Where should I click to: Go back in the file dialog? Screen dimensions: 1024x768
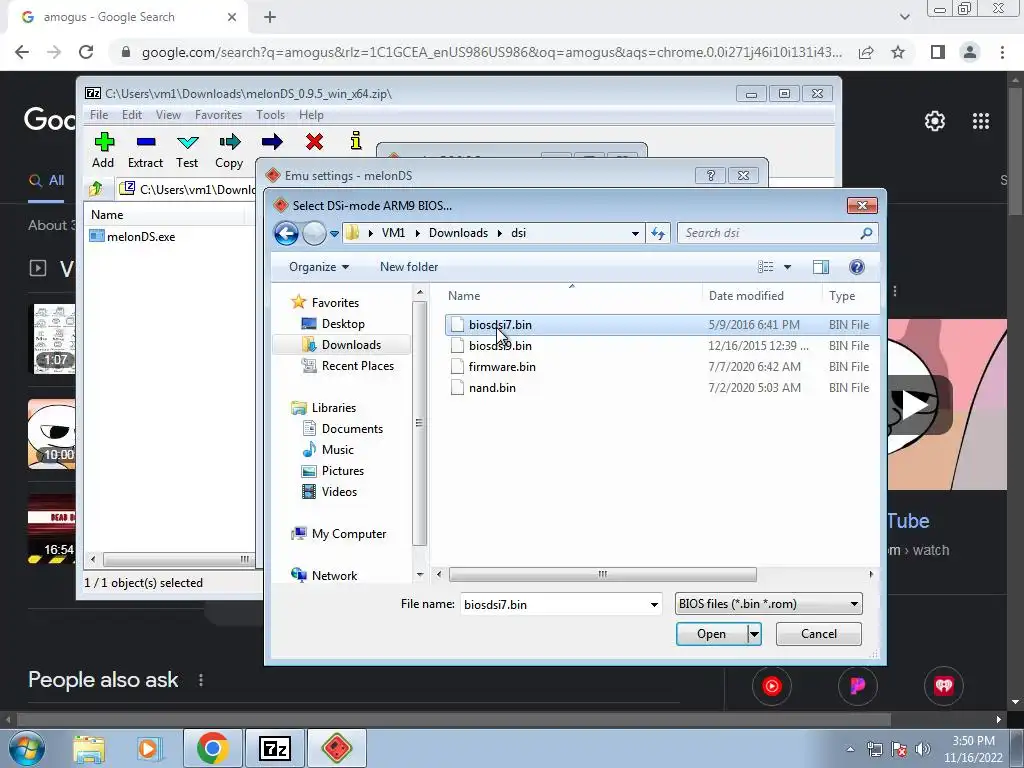(286, 233)
